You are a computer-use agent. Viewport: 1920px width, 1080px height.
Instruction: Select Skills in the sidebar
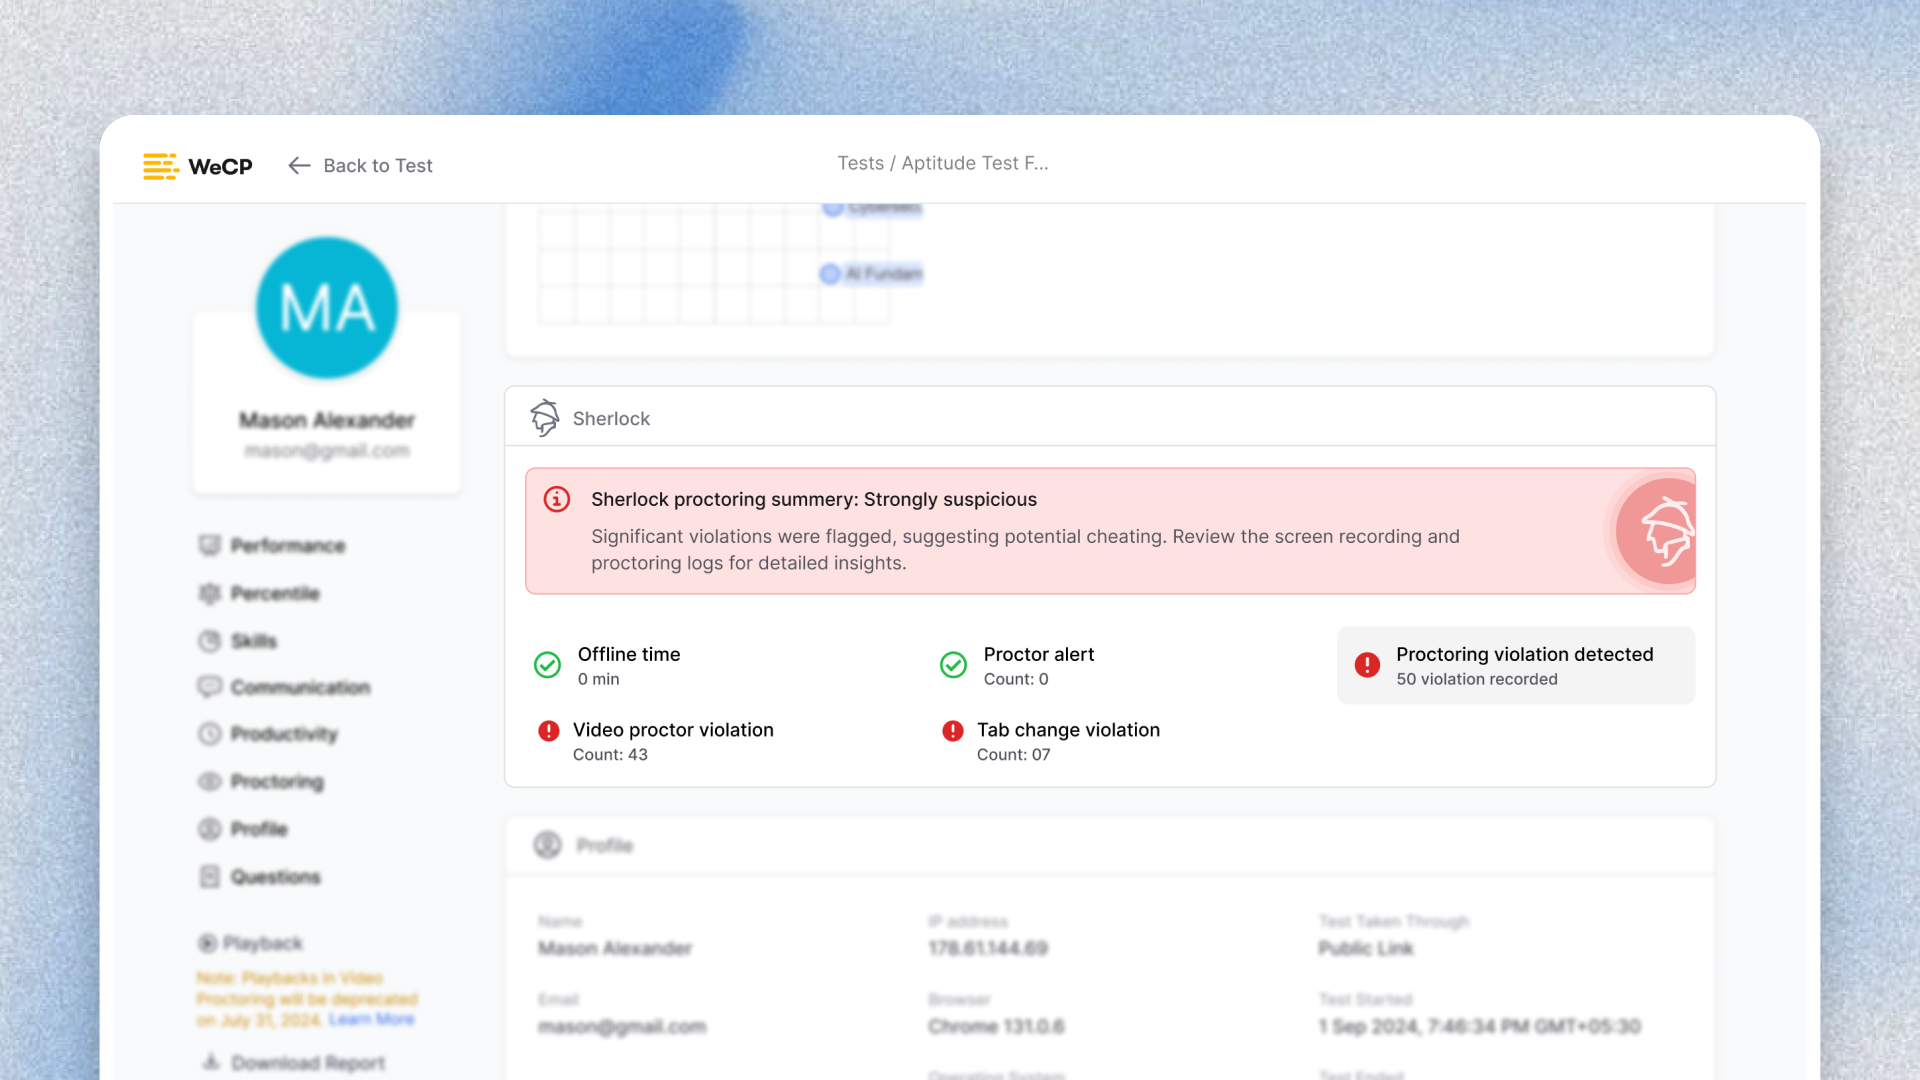(x=253, y=641)
